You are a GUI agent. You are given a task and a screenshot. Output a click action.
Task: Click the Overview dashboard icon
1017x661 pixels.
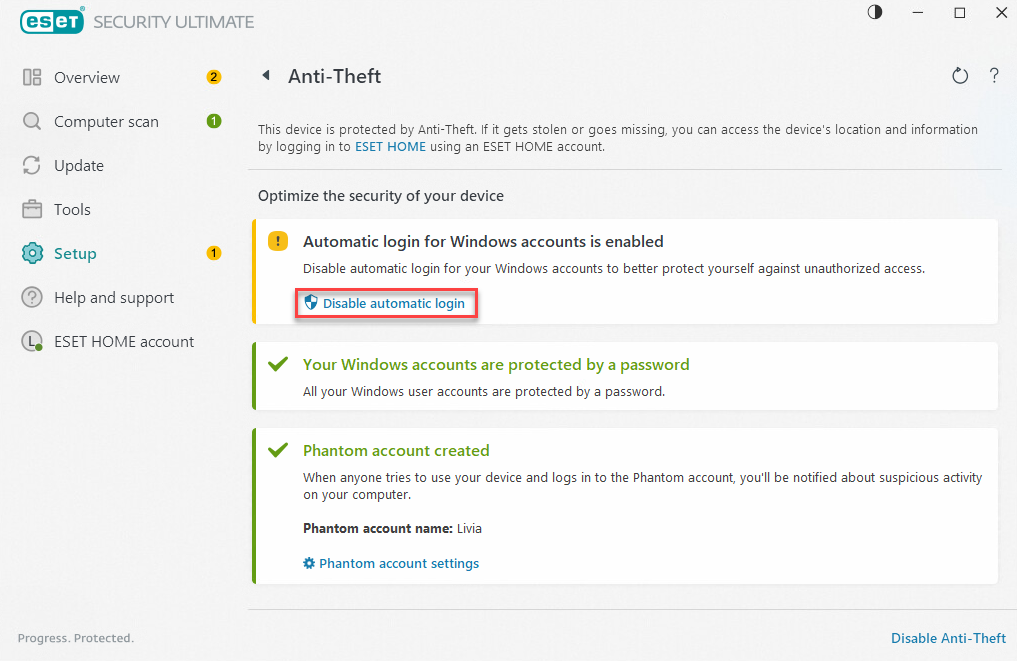coord(32,77)
